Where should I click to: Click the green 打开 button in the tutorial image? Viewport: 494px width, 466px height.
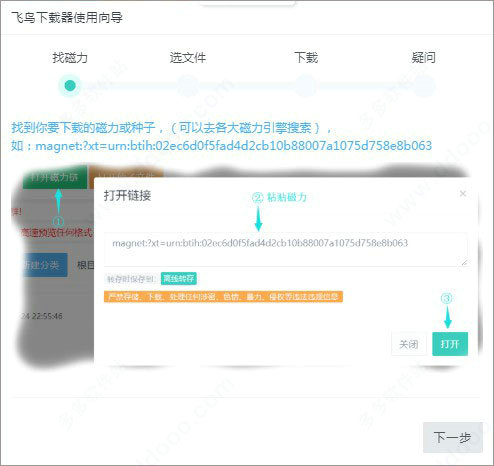tap(450, 344)
